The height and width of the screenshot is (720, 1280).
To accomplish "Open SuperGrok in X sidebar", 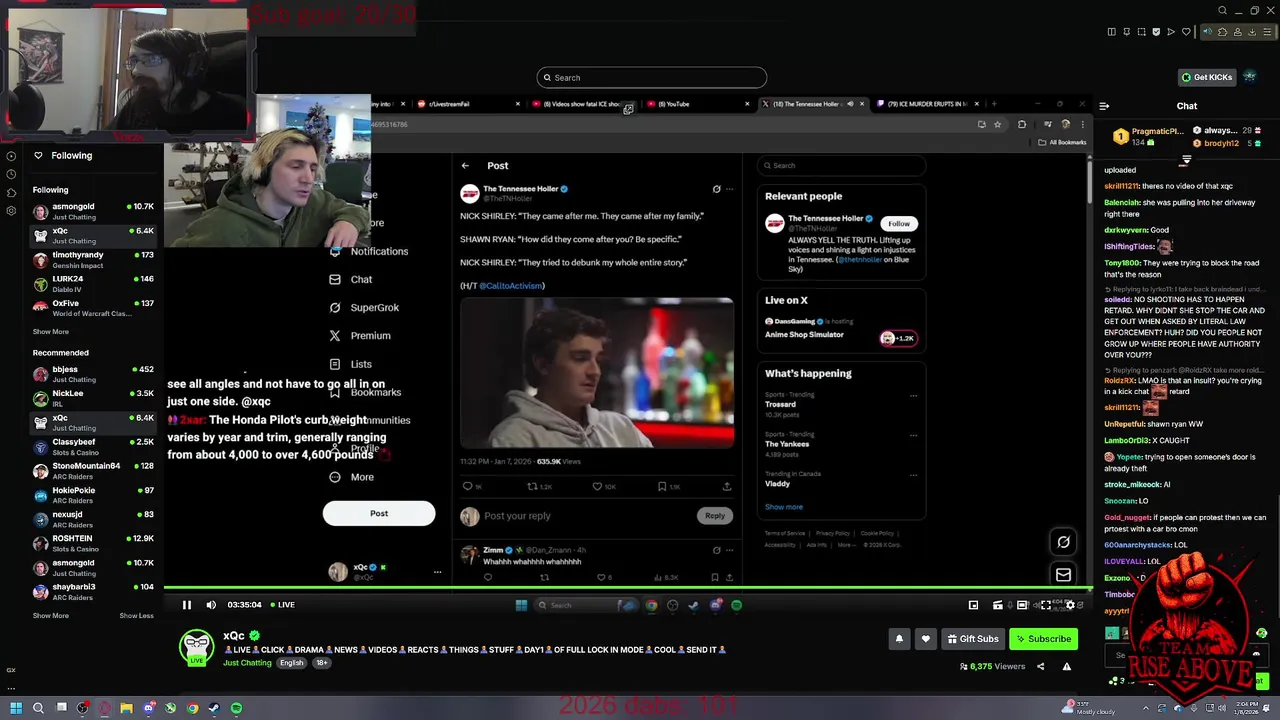I will click(365, 308).
